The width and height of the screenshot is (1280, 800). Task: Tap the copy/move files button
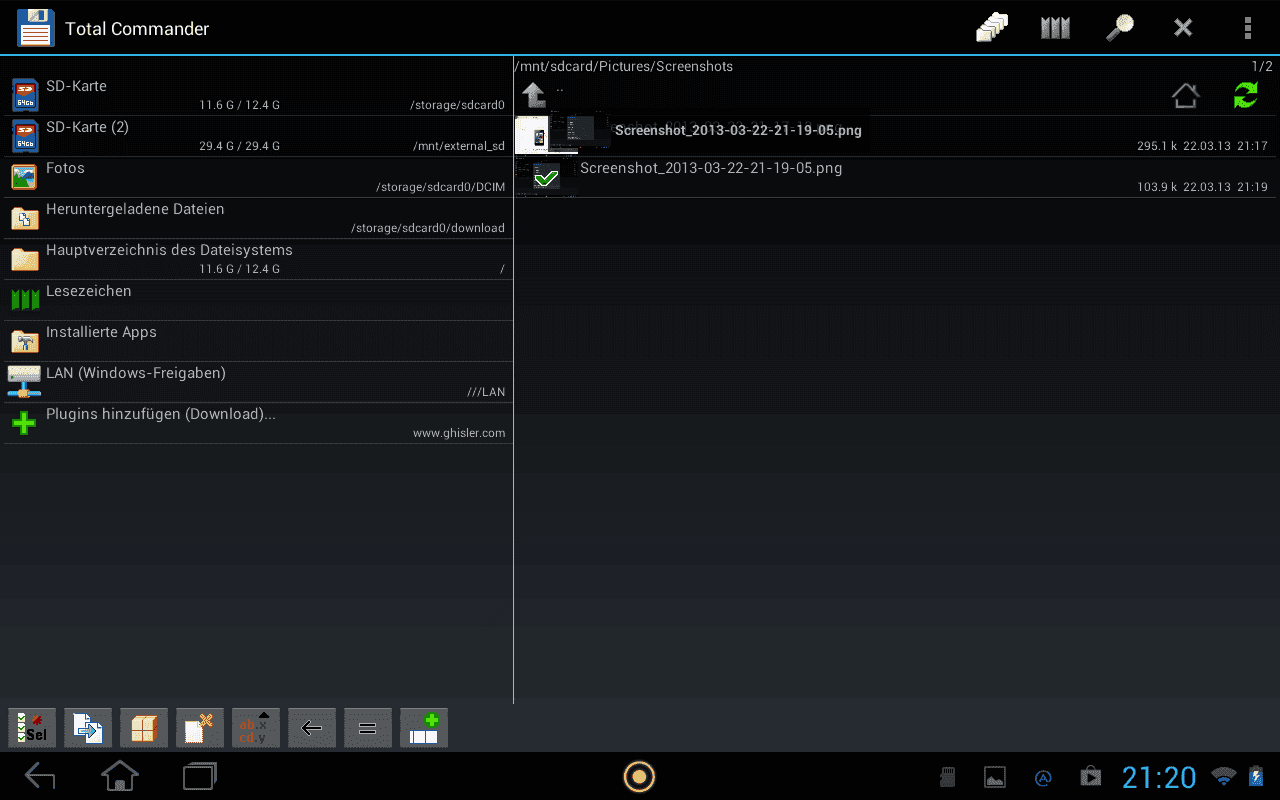[x=88, y=728]
